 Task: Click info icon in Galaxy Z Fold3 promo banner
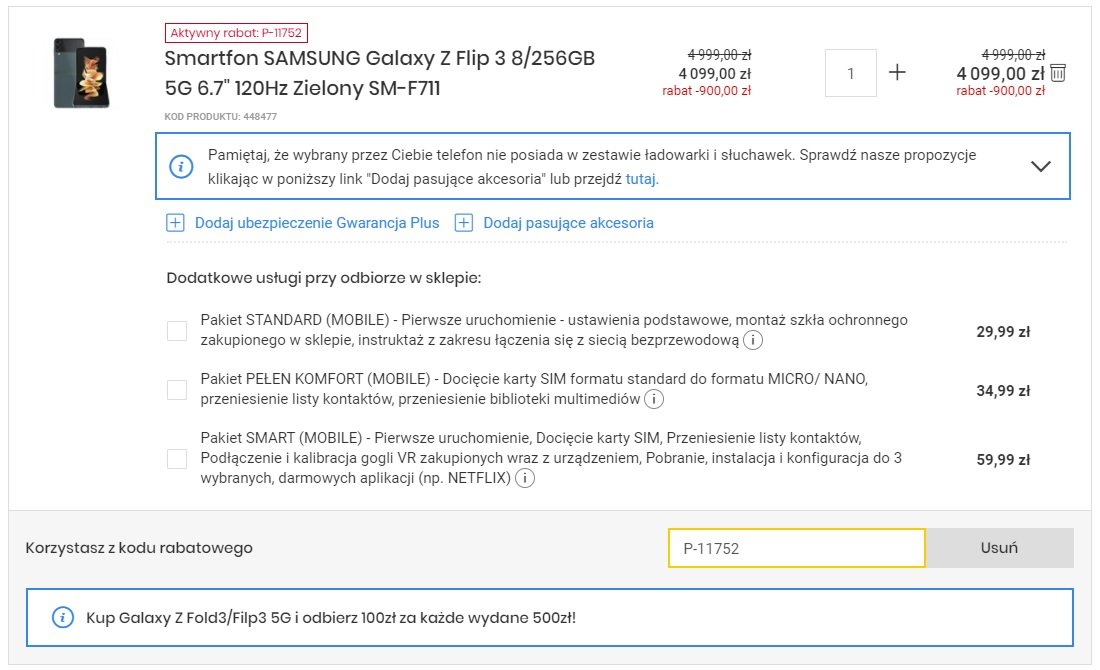(x=63, y=618)
